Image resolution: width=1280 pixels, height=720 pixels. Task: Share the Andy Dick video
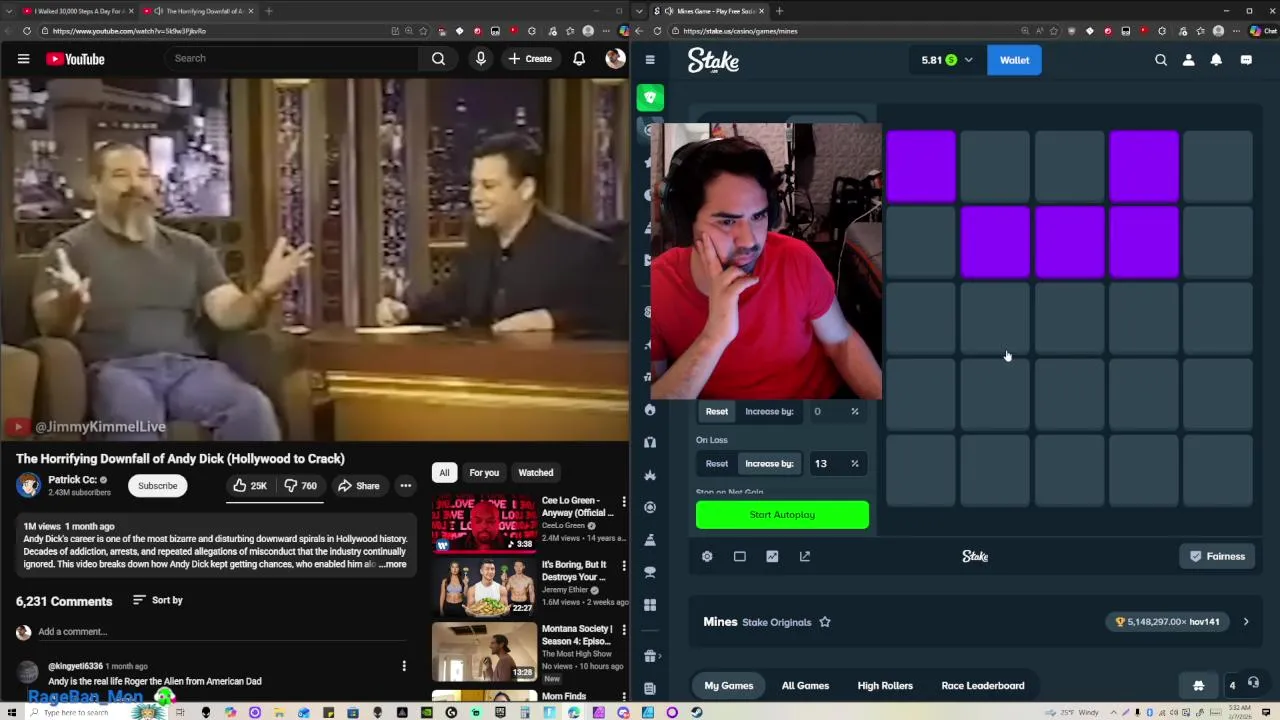tap(358, 486)
